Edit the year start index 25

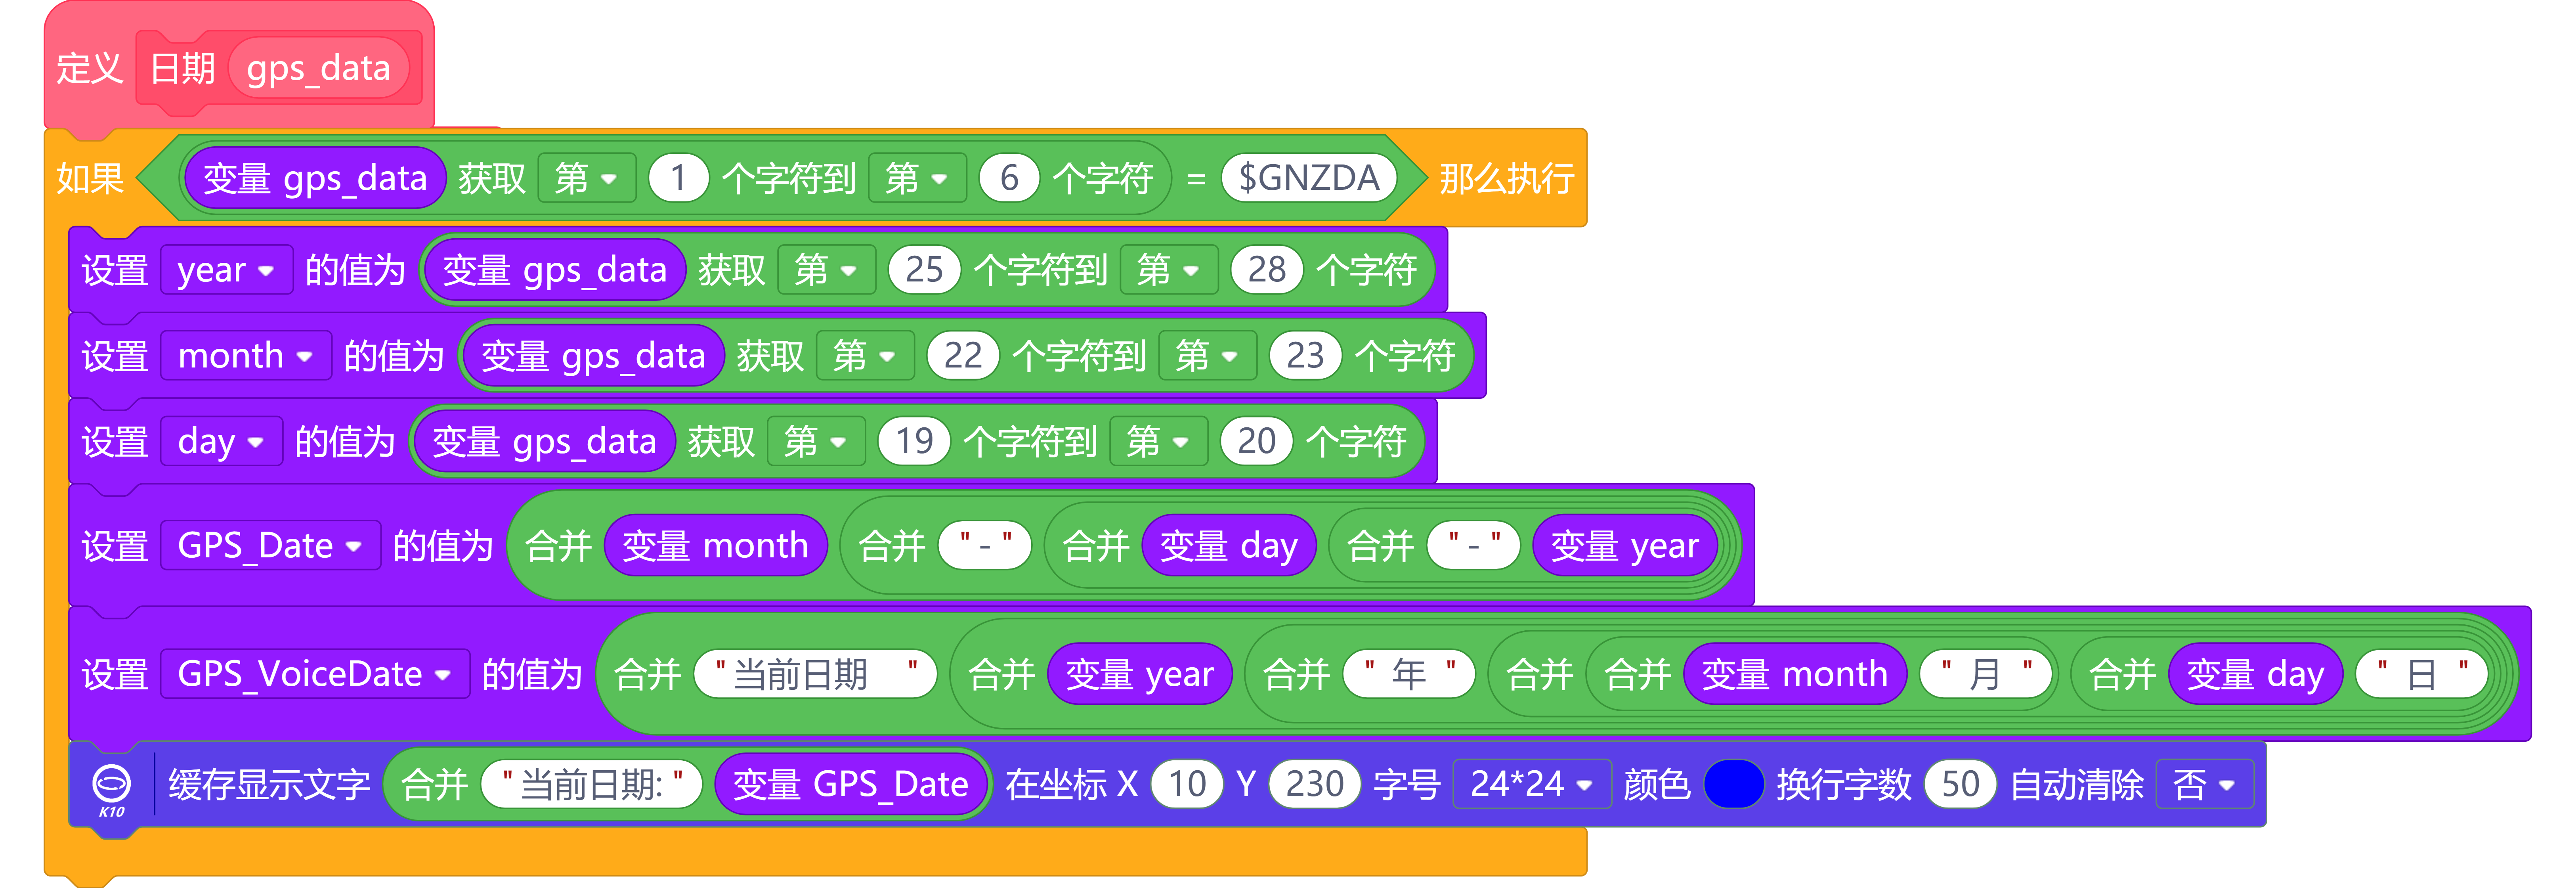(x=924, y=270)
